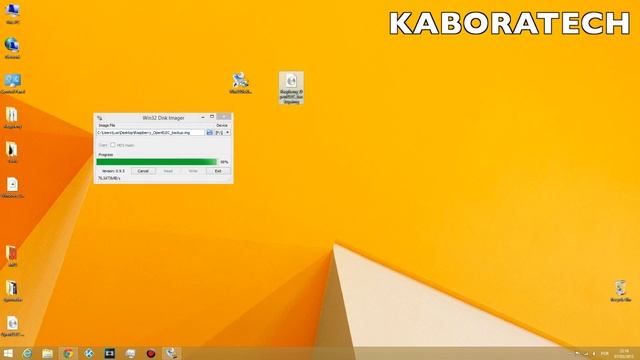Open the Windows Start button

[8, 353]
